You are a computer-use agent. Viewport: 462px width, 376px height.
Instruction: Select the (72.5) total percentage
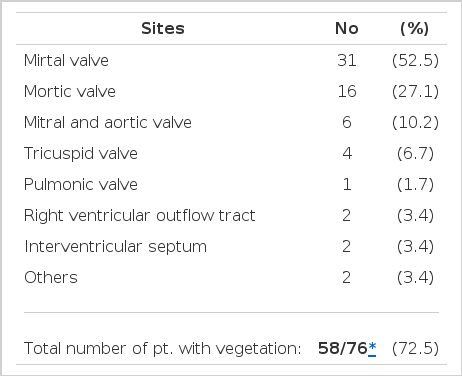coord(415,349)
